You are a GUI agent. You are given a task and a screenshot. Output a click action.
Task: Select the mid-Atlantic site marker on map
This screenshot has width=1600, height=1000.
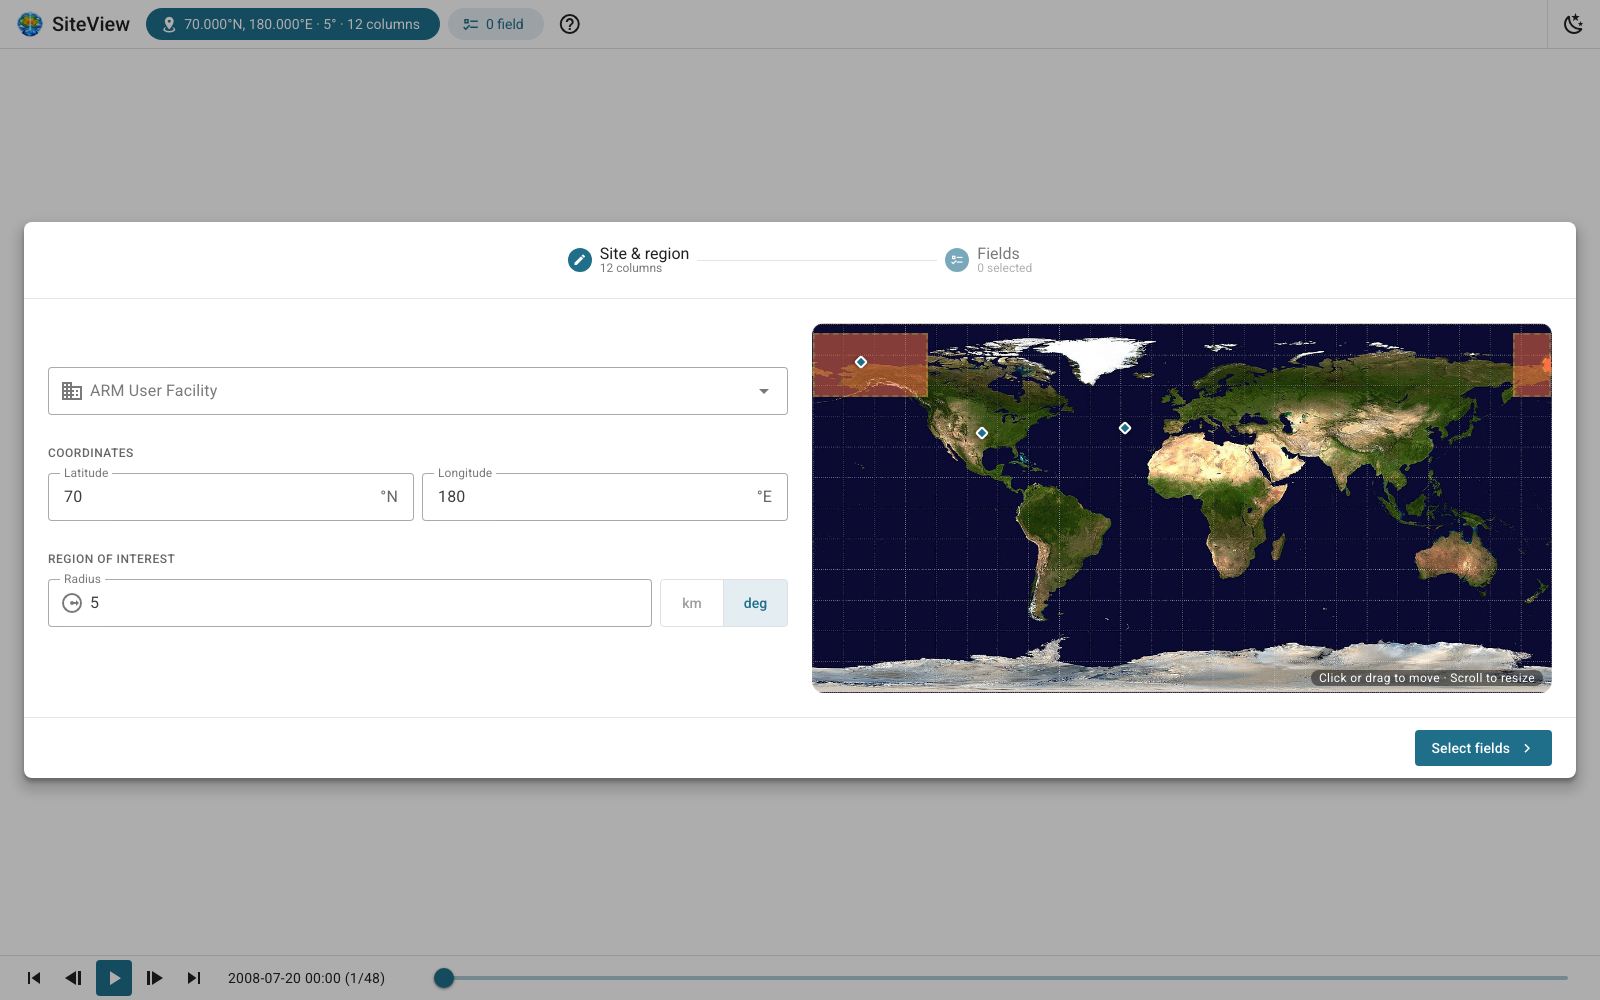pyautogui.click(x=1125, y=428)
